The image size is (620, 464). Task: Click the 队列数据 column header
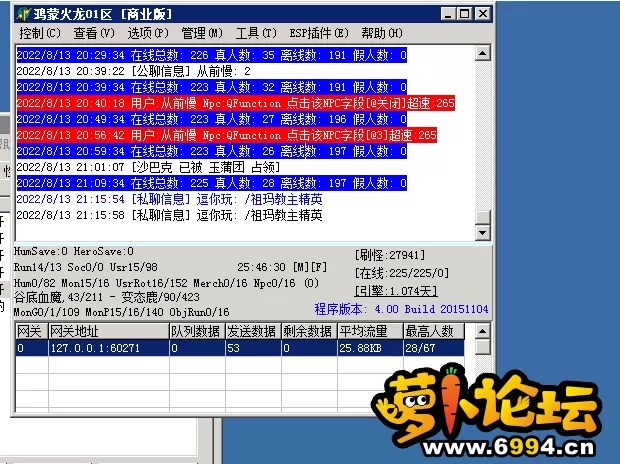pyautogui.click(x=197, y=331)
